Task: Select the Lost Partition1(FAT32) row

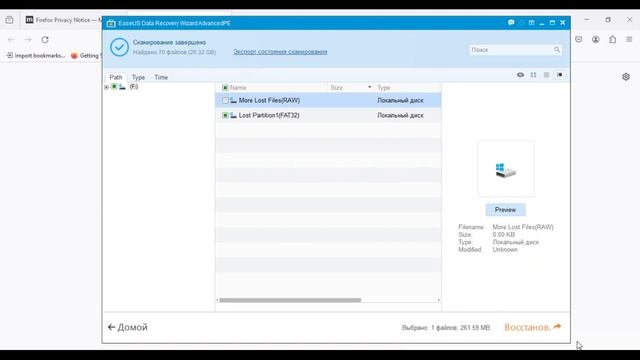Action: coord(328,116)
